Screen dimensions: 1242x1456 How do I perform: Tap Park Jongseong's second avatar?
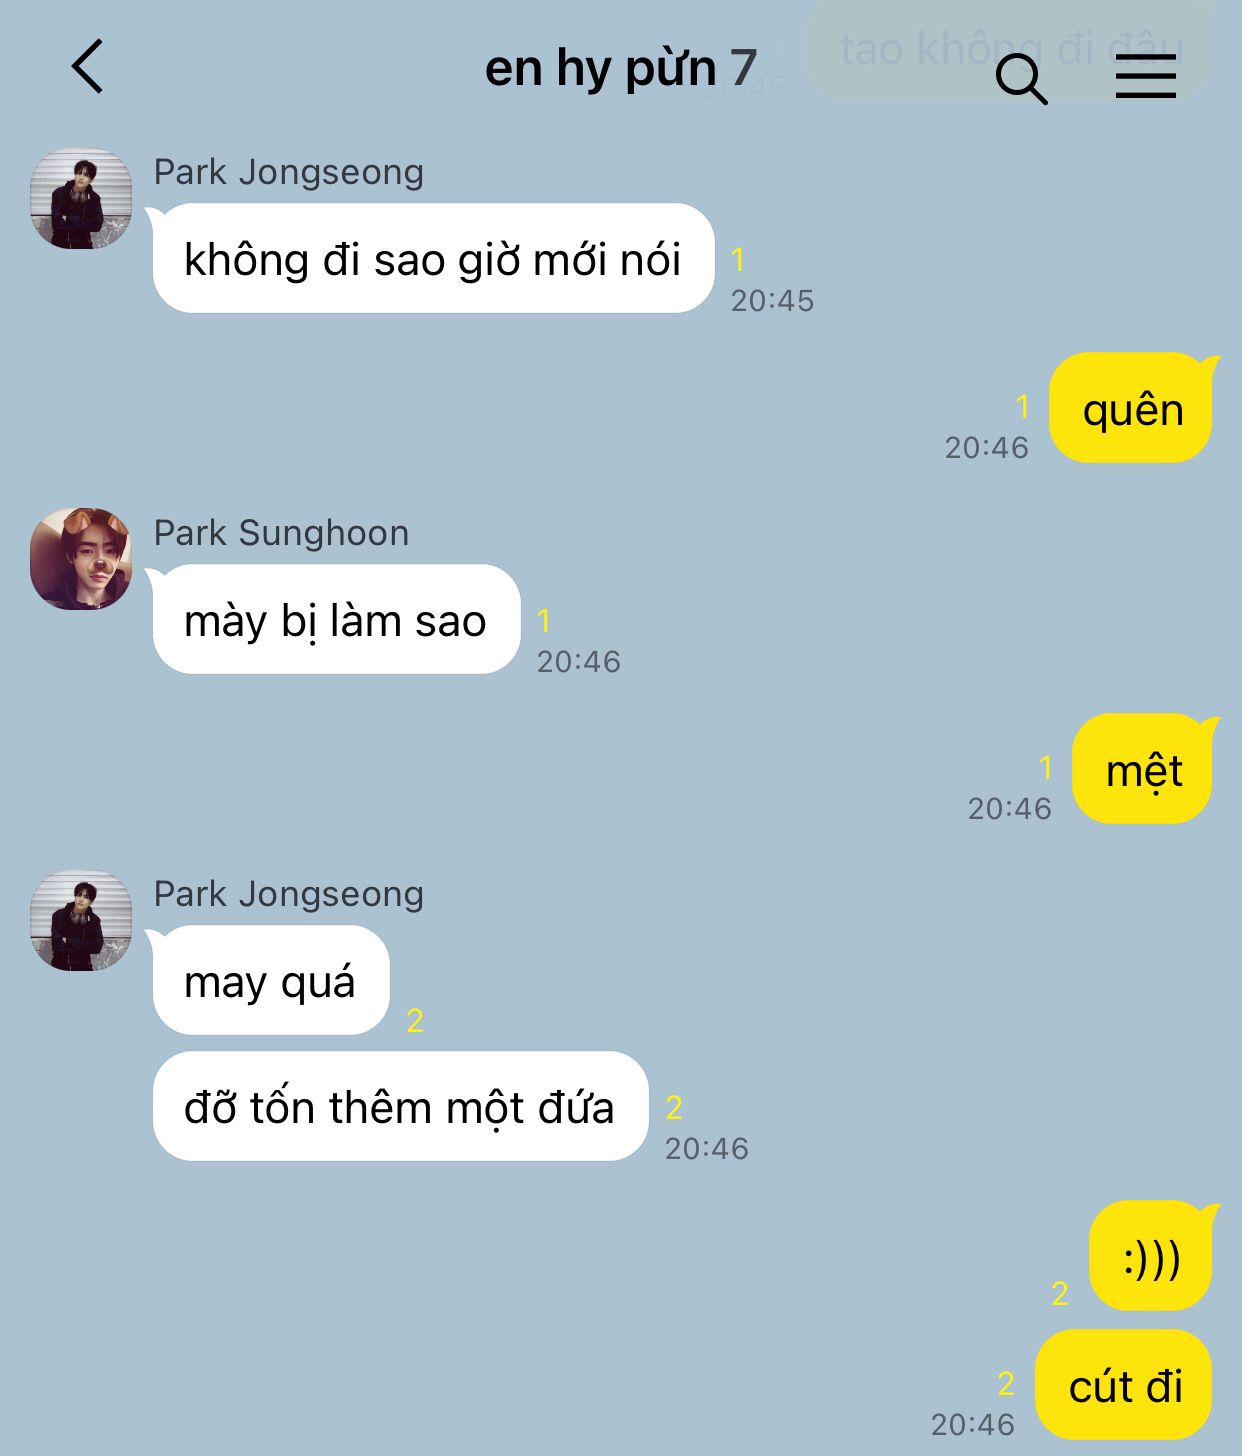(81, 920)
